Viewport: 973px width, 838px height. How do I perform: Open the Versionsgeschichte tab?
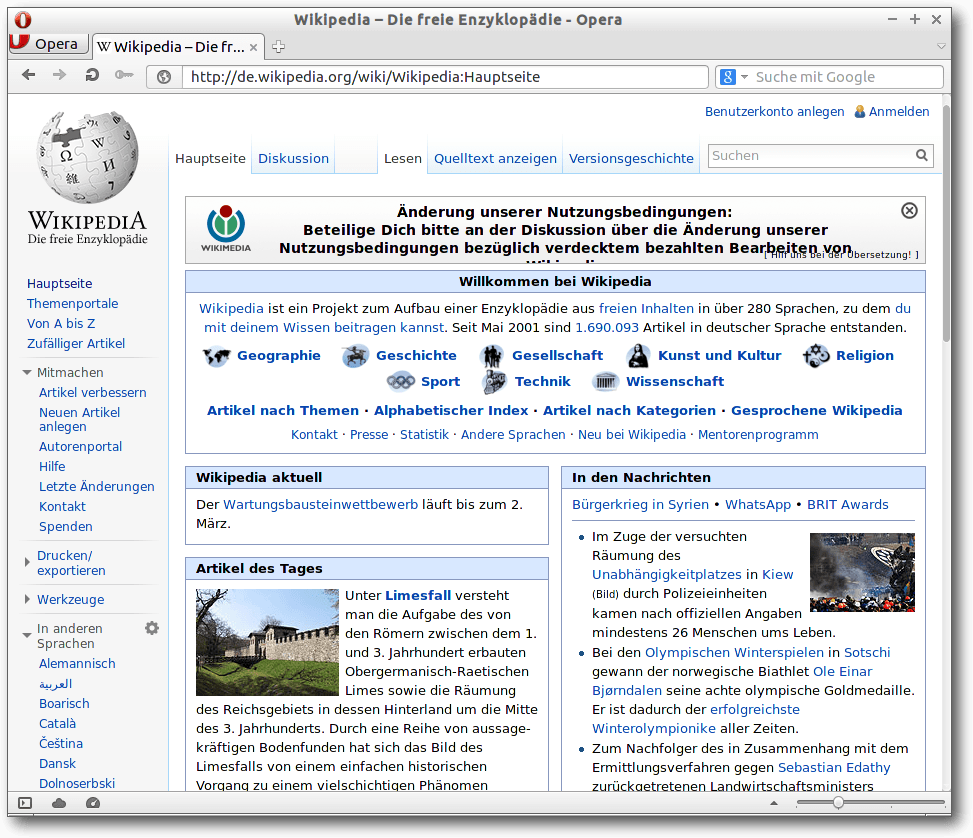pyautogui.click(x=631, y=158)
